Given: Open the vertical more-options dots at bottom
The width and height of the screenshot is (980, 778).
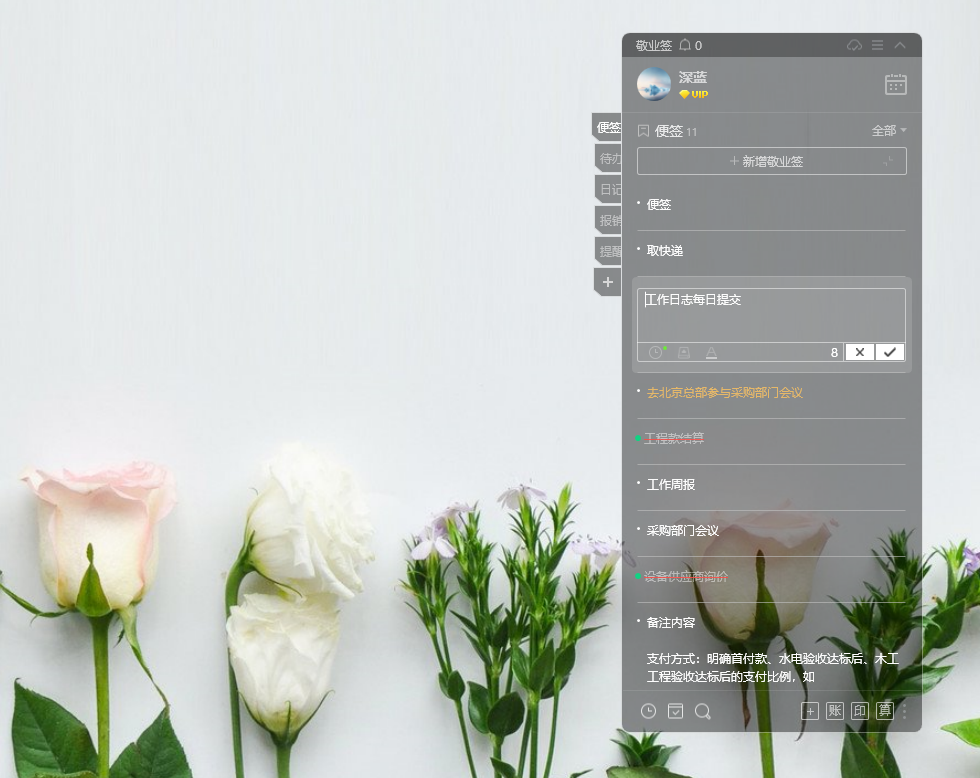Looking at the screenshot, I should (x=905, y=711).
